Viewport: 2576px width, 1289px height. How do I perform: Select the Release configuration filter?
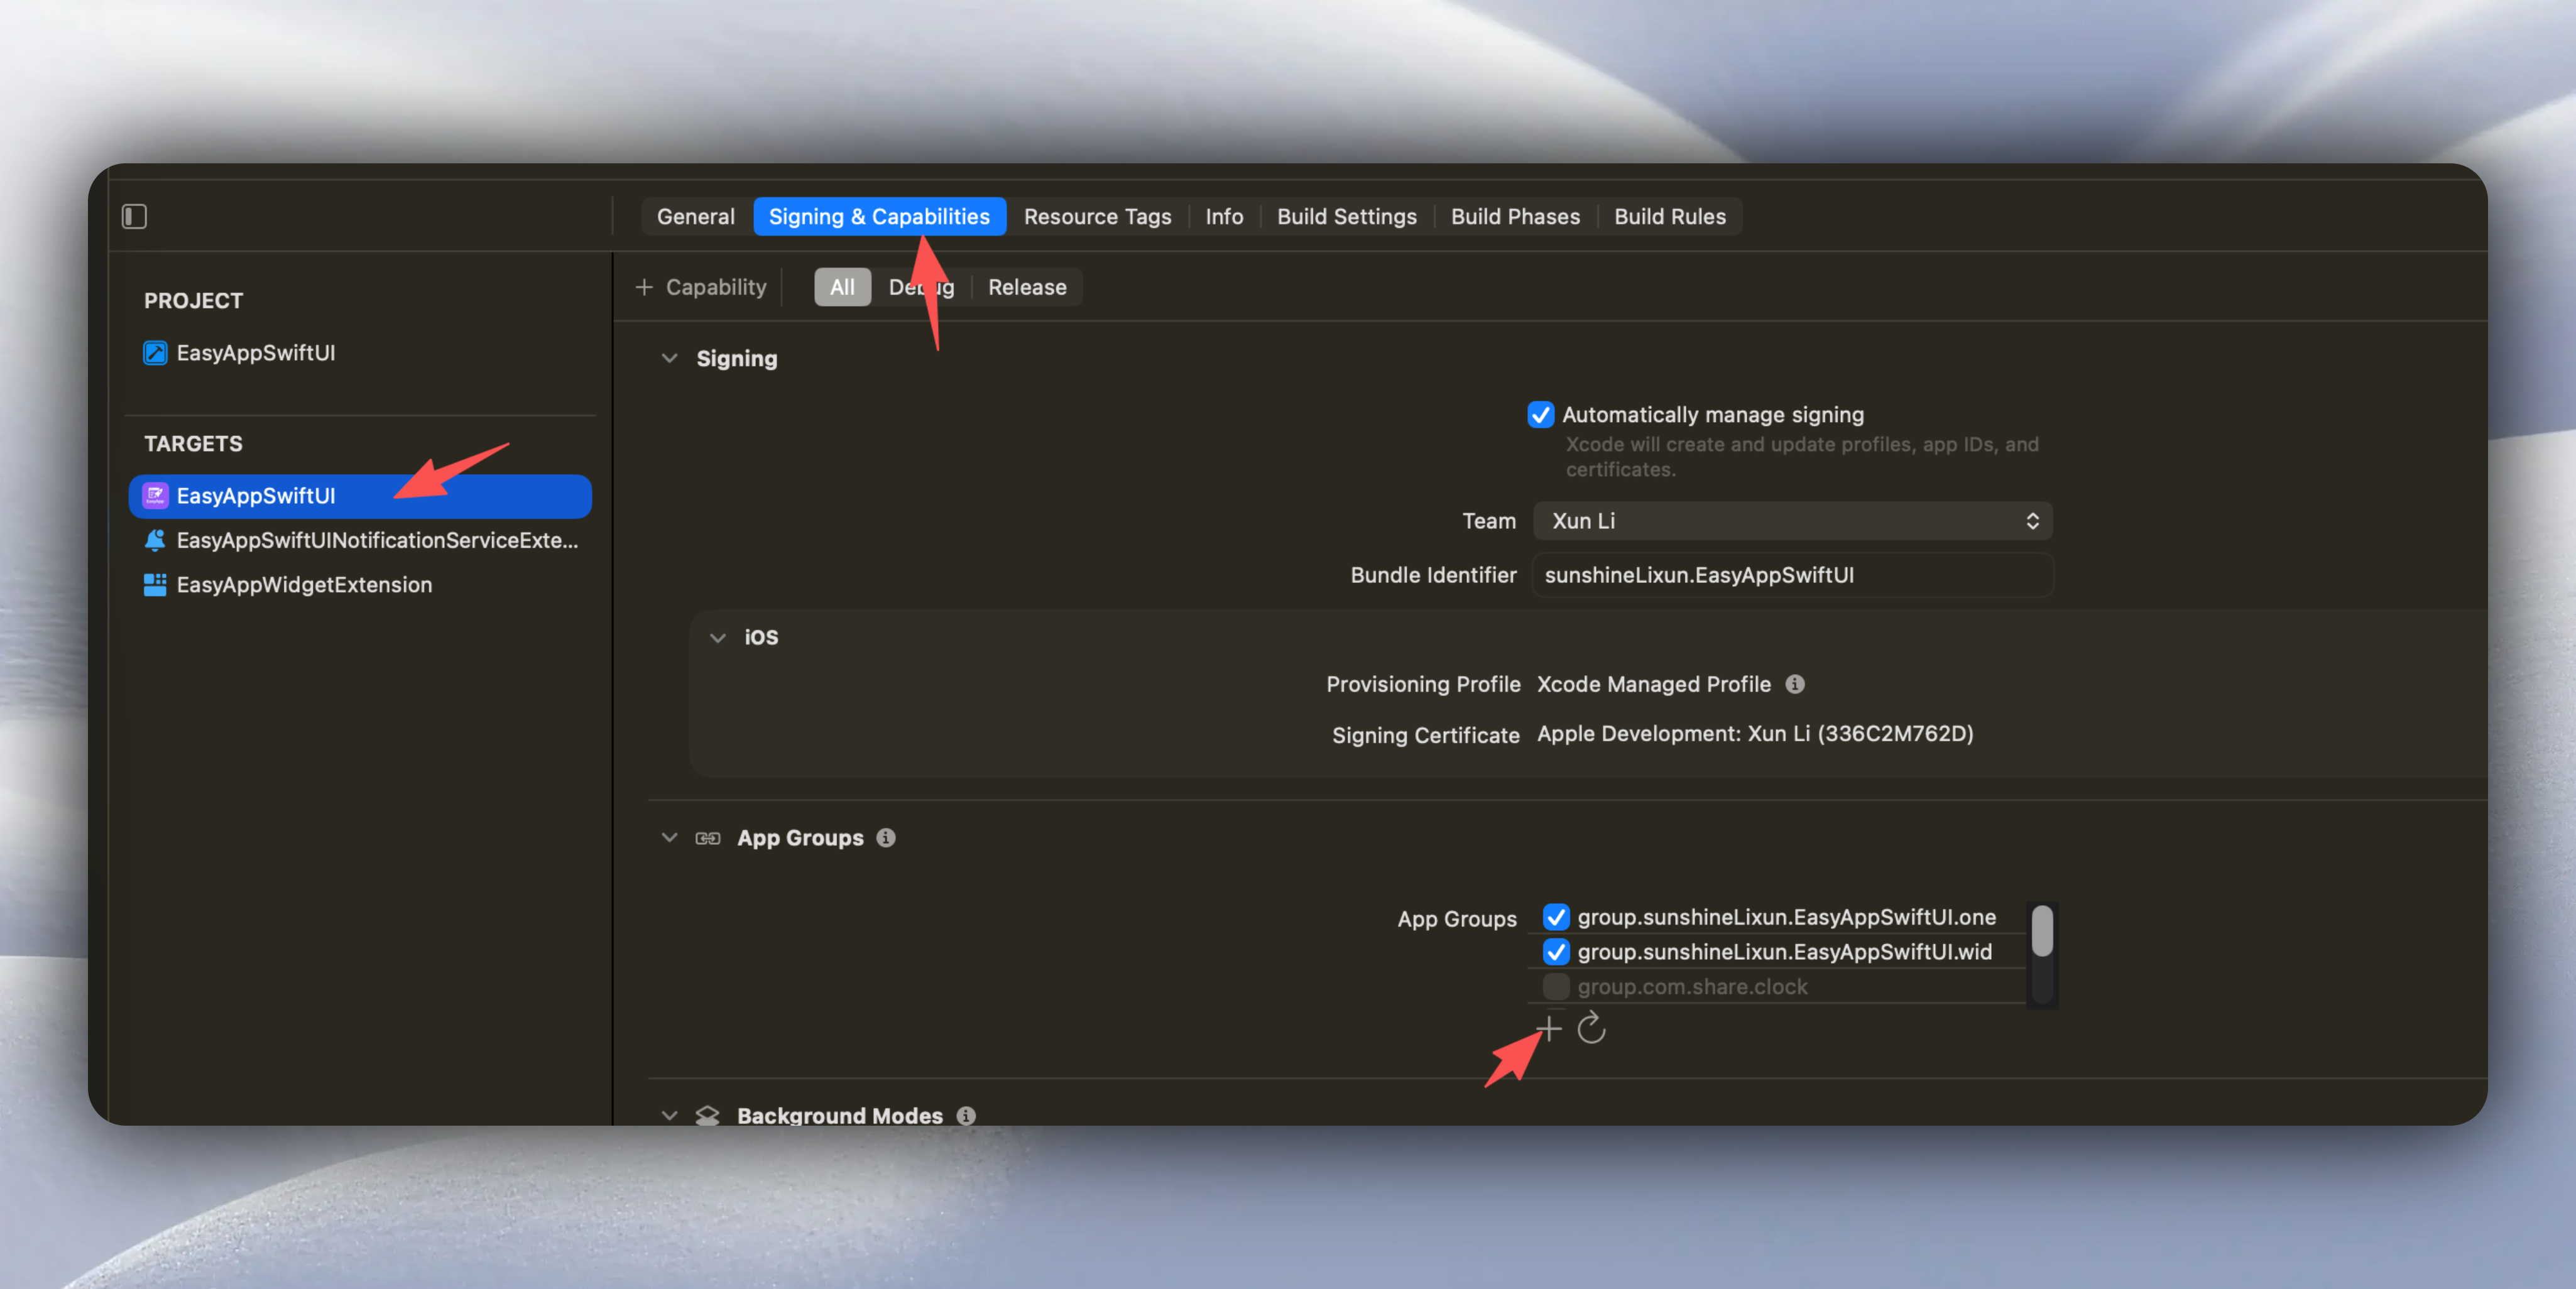pyautogui.click(x=1027, y=287)
